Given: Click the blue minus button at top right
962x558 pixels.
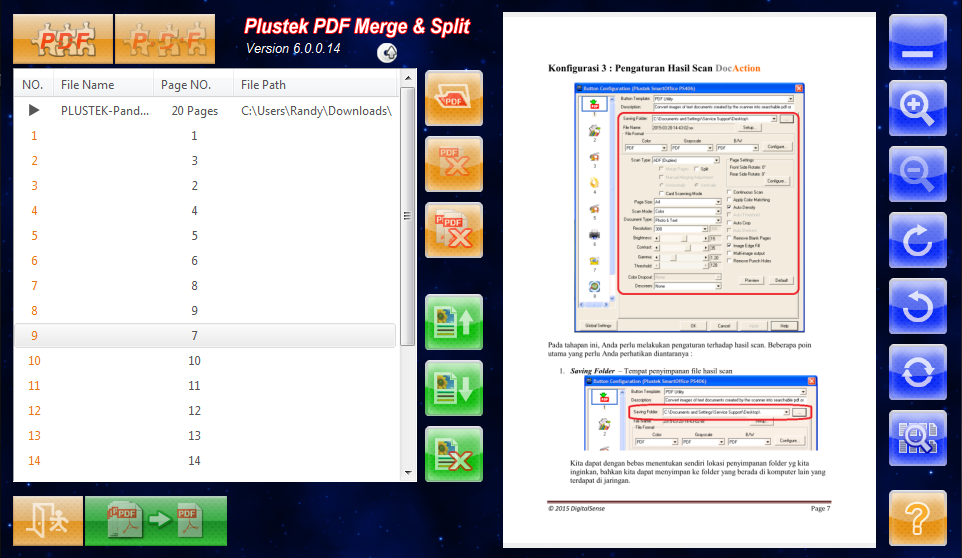Looking at the screenshot, I should click(x=918, y=42).
